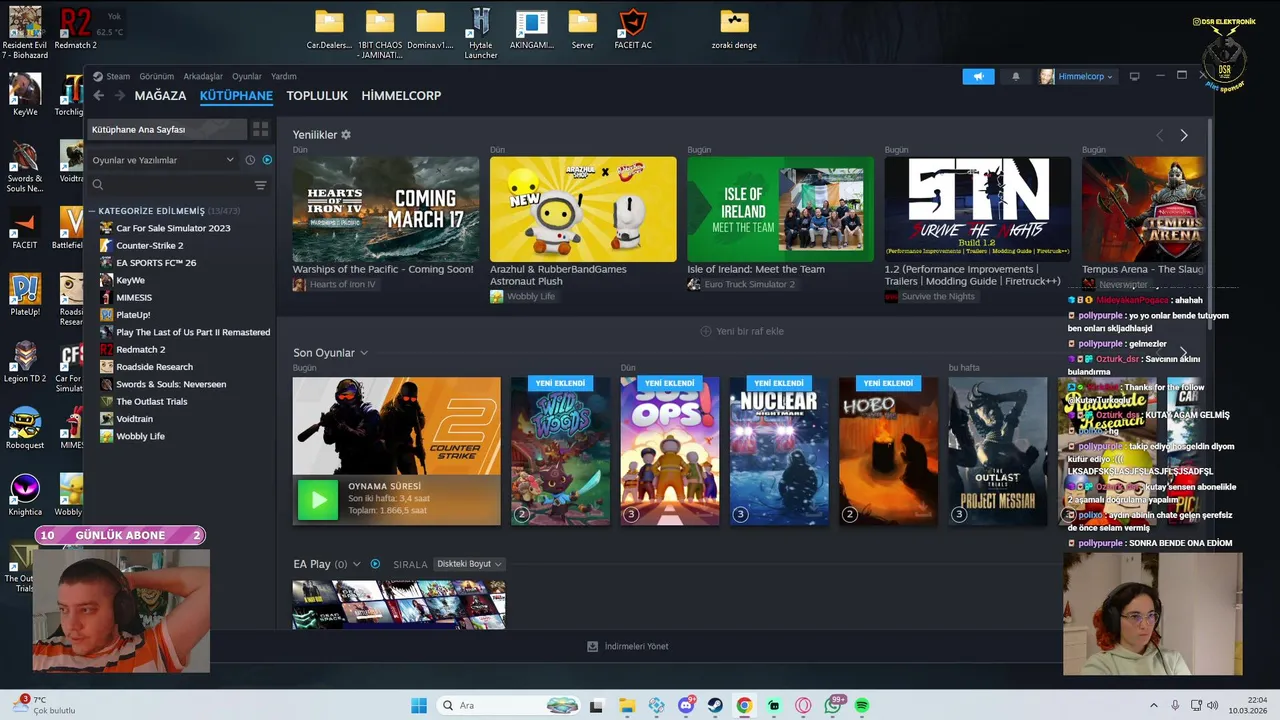The height and width of the screenshot is (720, 1280).
Task: Open the Yardım menu
Action: coord(284,76)
